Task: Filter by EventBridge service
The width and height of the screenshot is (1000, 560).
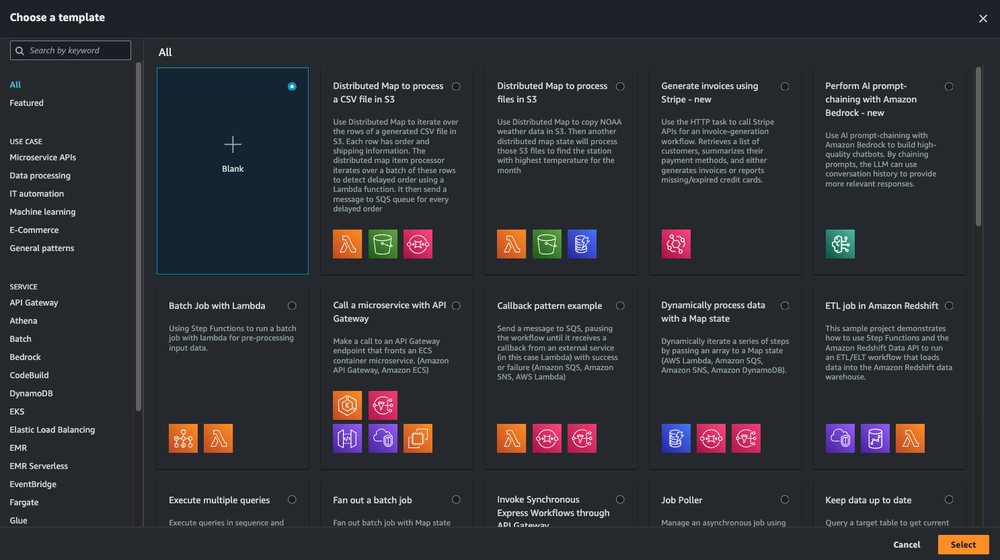Action: pos(33,484)
